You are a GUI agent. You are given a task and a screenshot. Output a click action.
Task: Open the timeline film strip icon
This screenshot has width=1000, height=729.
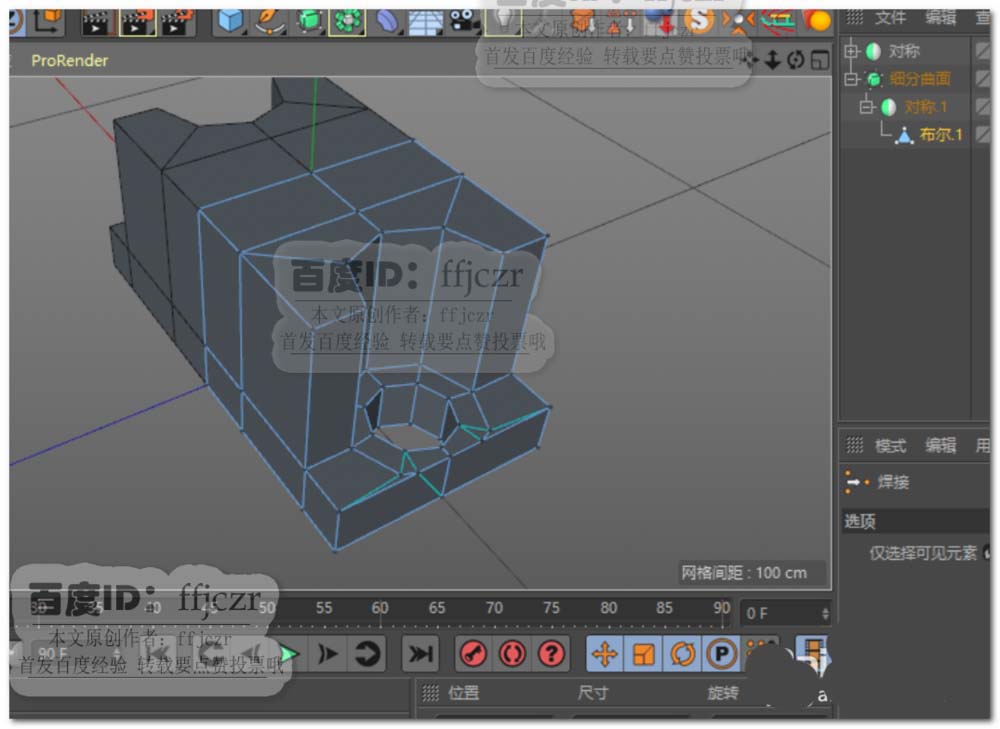coord(812,654)
